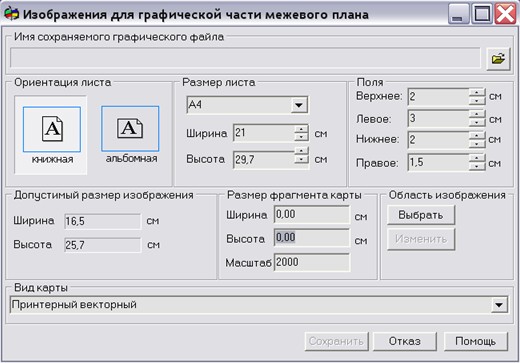Viewport: 520px width, 363px height.
Task: Decrease Правое margin with down arrow
Action: tap(477, 166)
